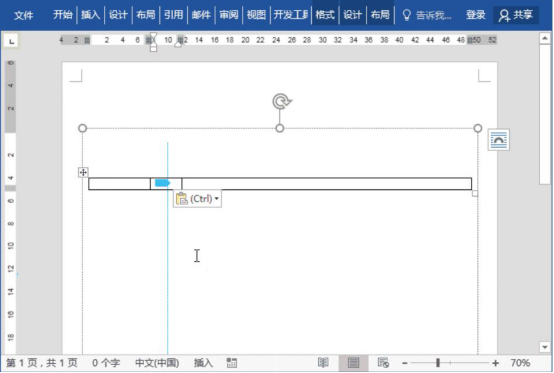Click the vertical scrollbar down arrow
The image size is (554, 373).
pos(544,347)
